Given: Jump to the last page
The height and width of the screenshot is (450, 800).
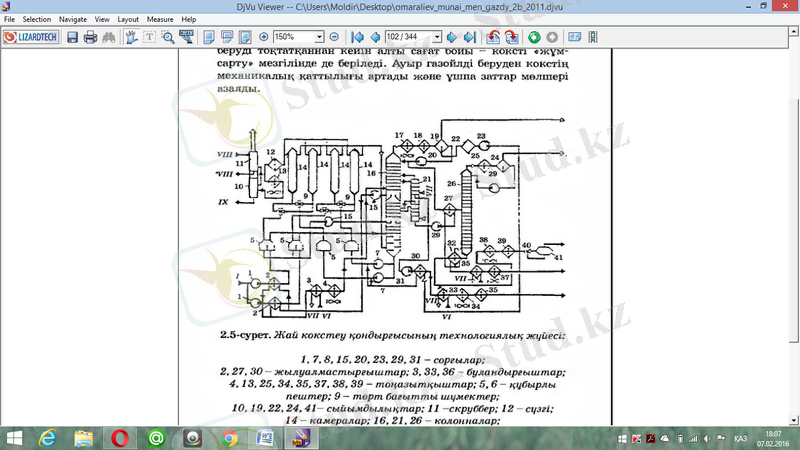Looking at the screenshot, I should point(469,37).
